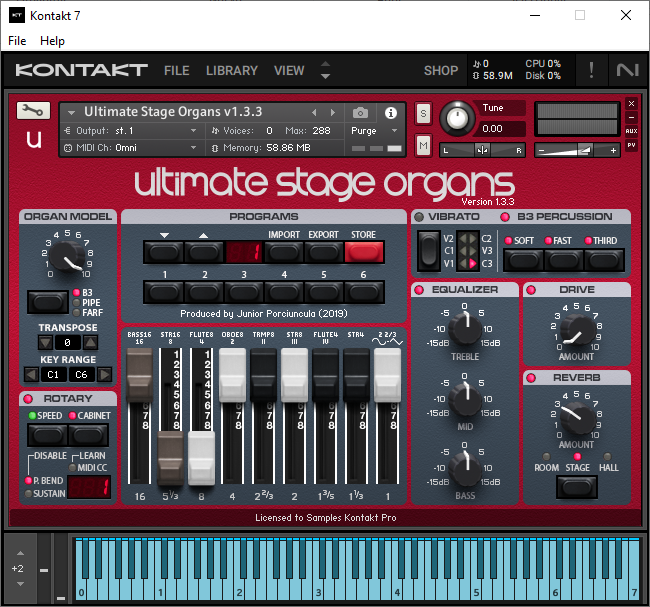
Task: Open the wrench instrument edit icon
Action: tap(33, 111)
